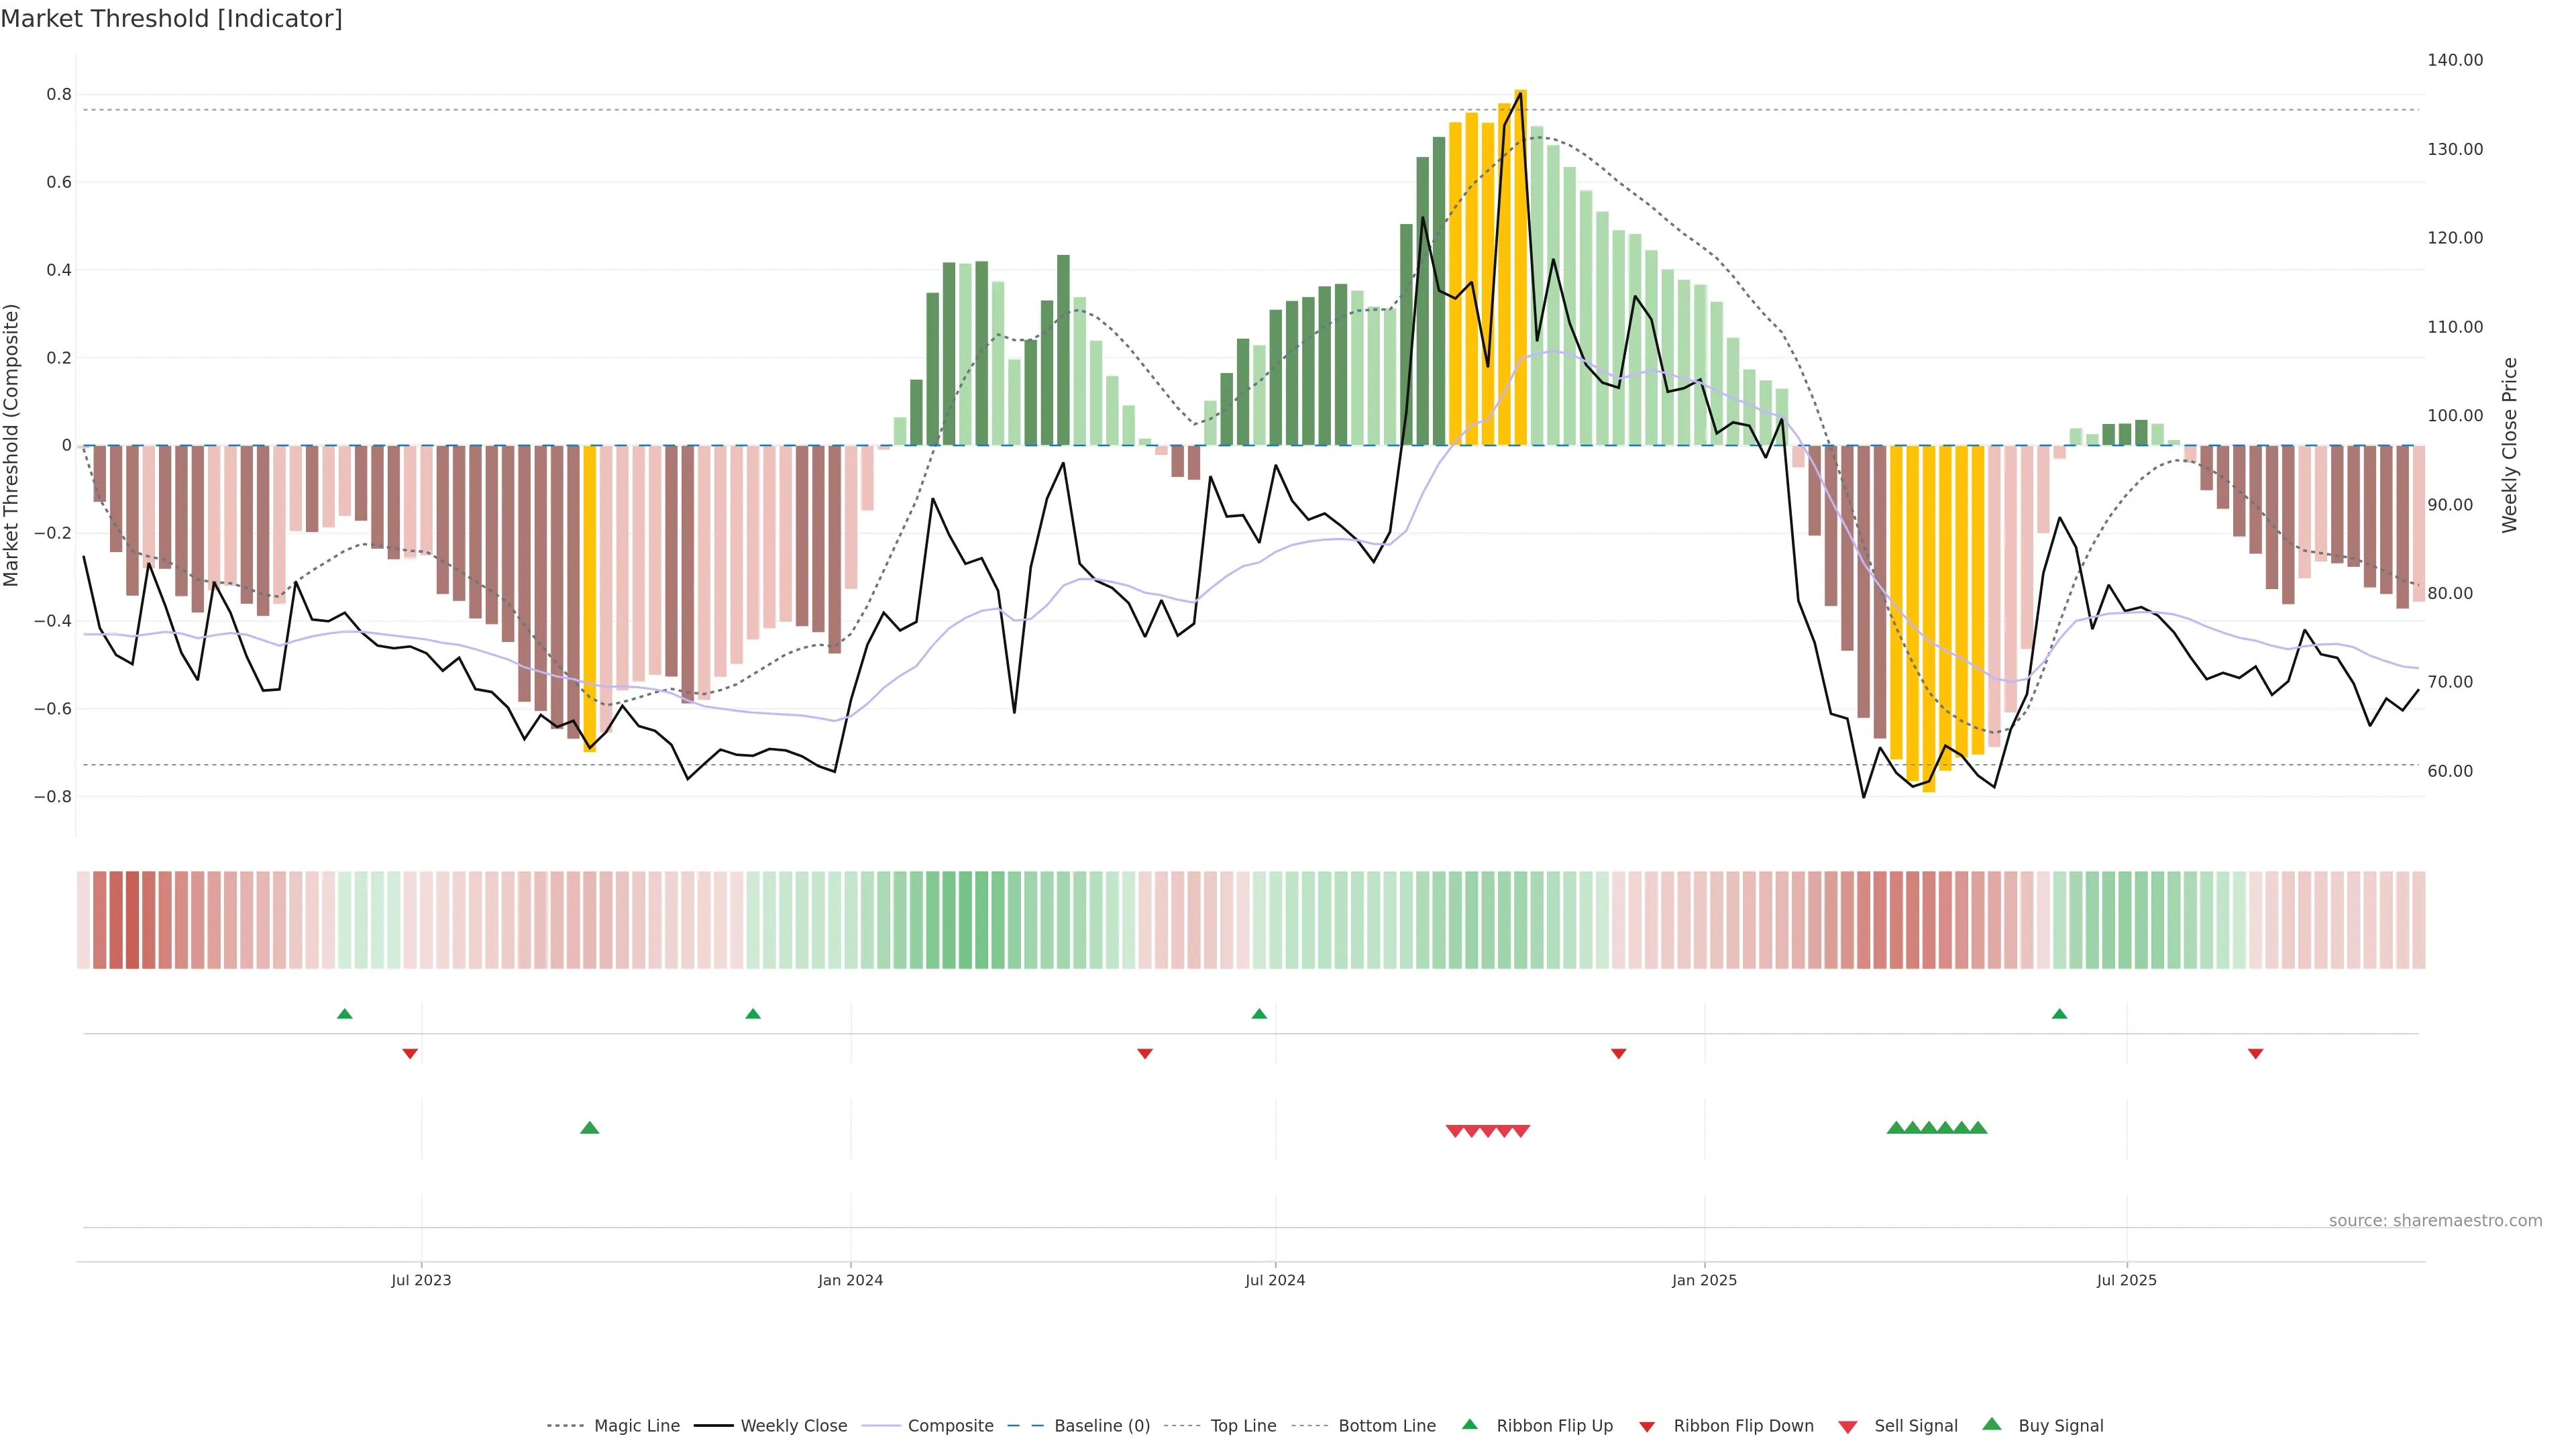Click first ribbon flip up marker before Jul 2023
Viewport: 2576px width, 1449px height.
[x=345, y=1014]
